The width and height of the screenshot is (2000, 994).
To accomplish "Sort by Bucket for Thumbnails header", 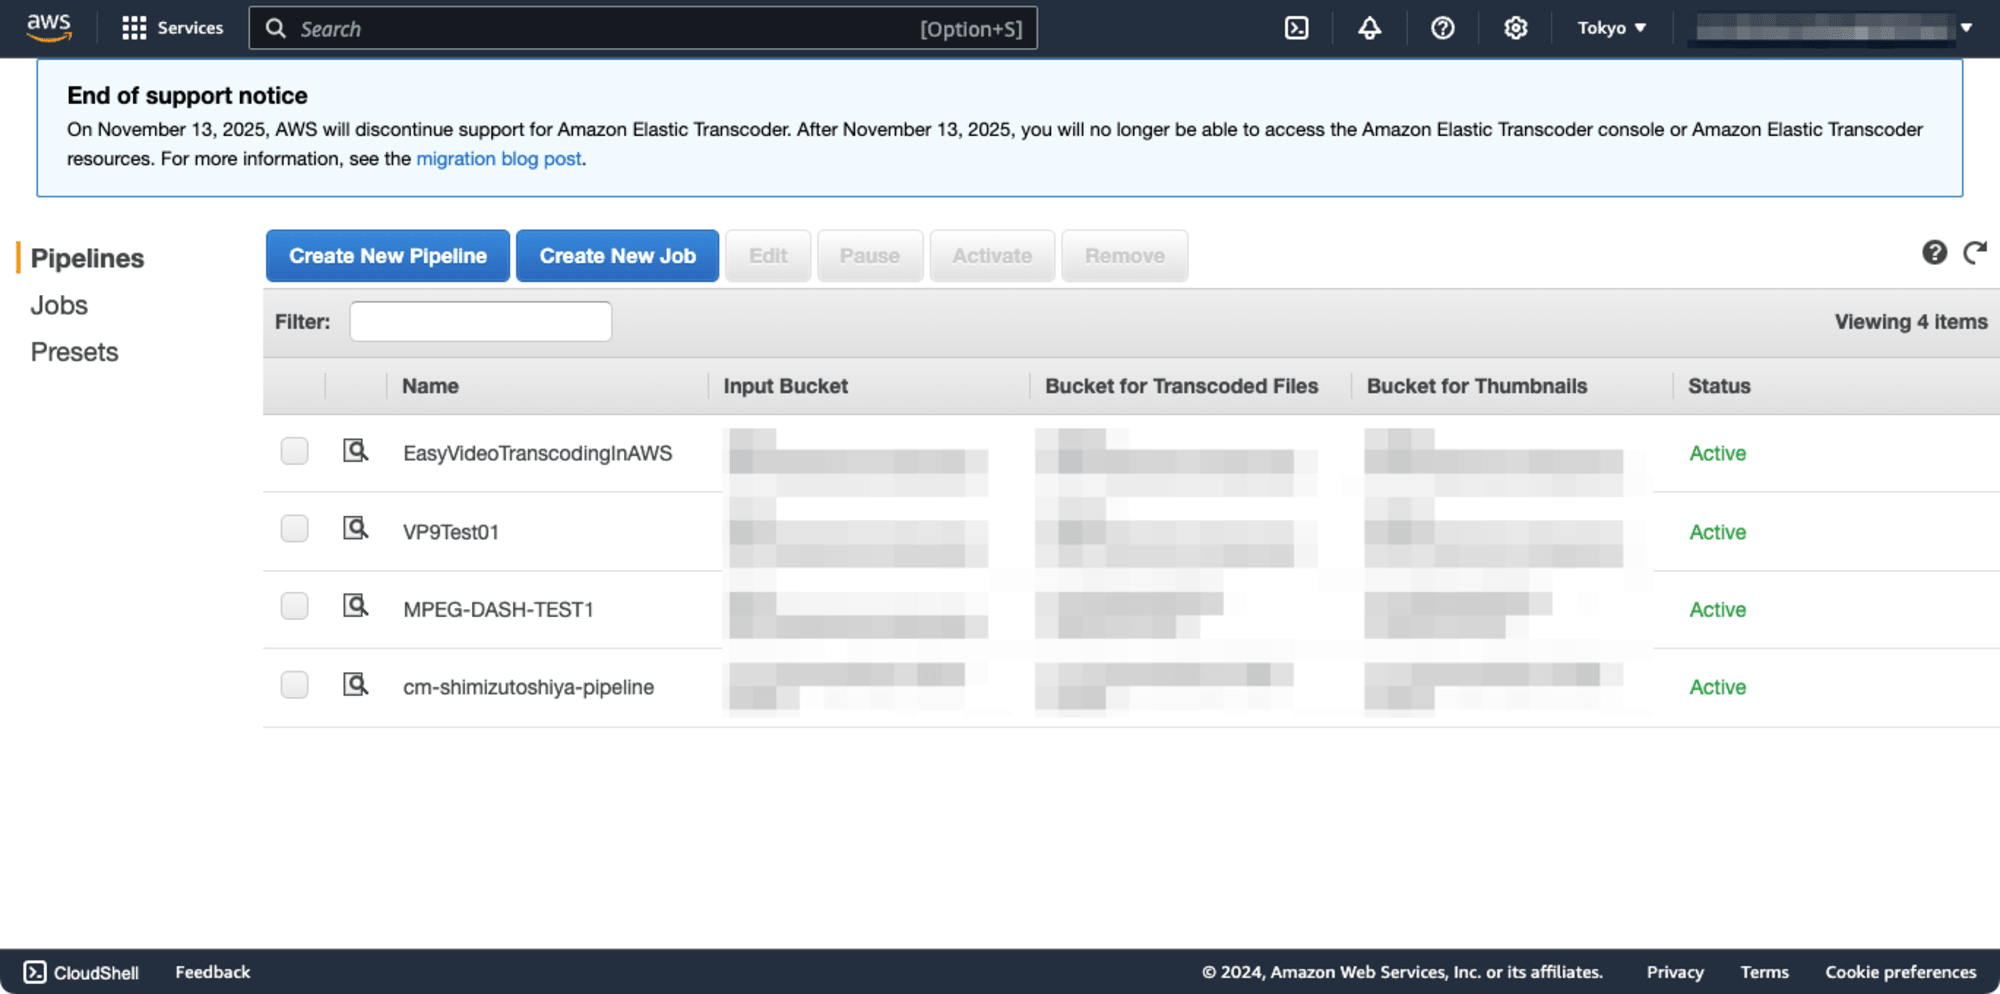I will point(1476,386).
